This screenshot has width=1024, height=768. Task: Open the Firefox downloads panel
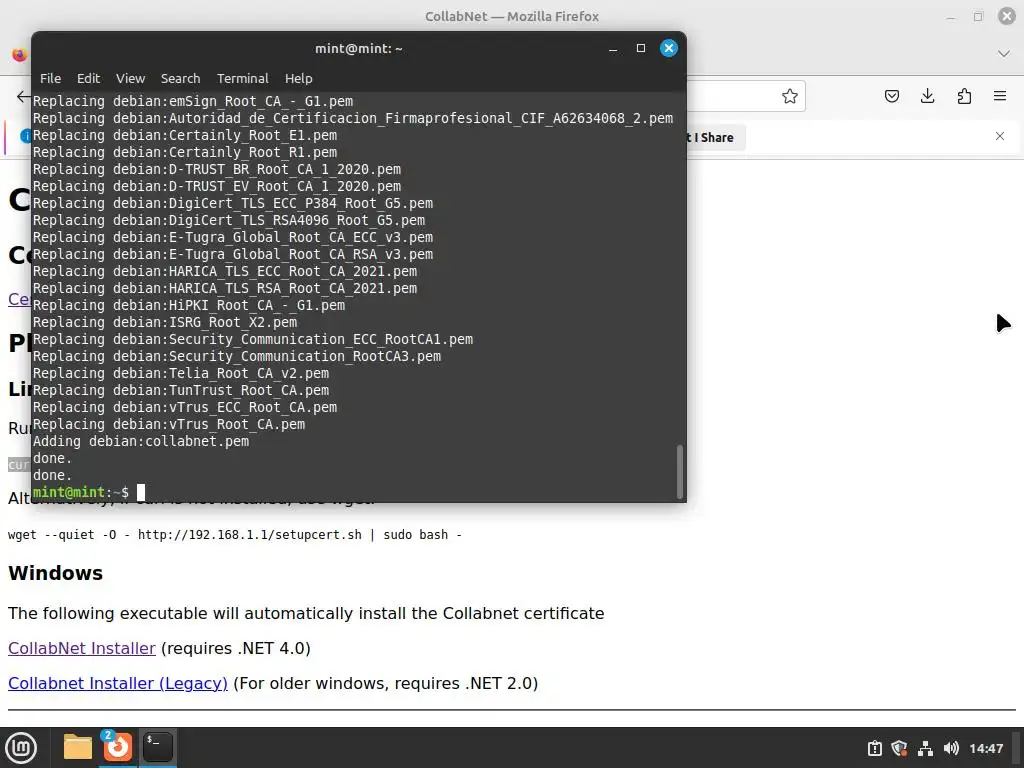[927, 97]
